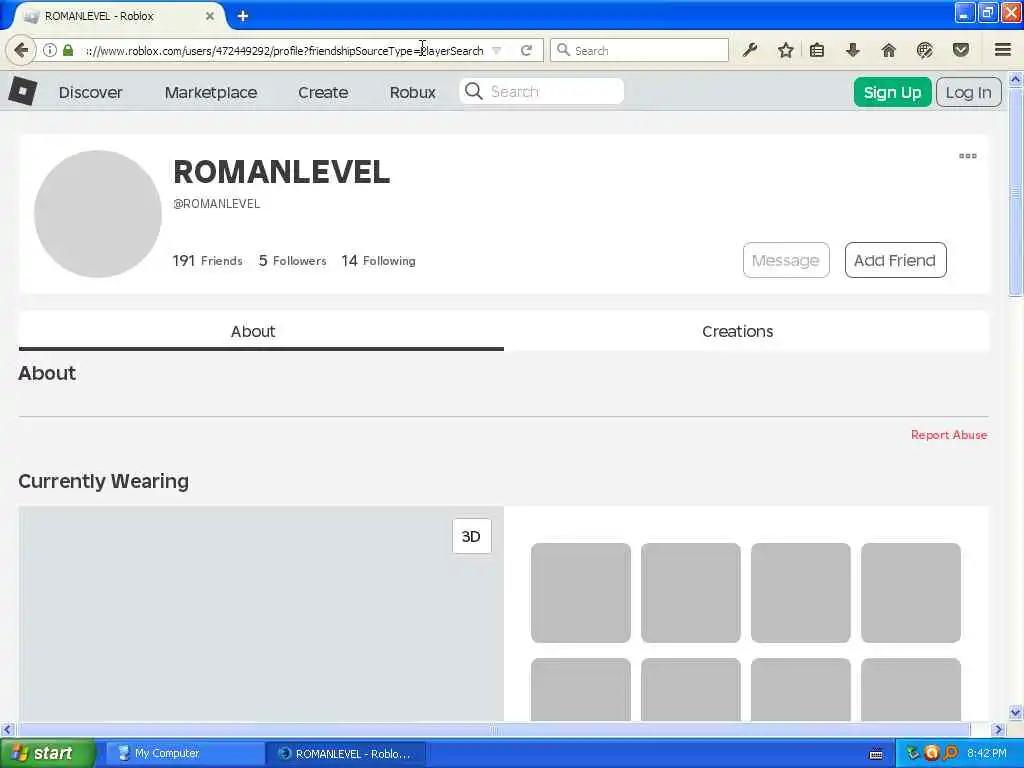
Task: Click the @ROMANLEVEL username text
Action: tap(217, 204)
